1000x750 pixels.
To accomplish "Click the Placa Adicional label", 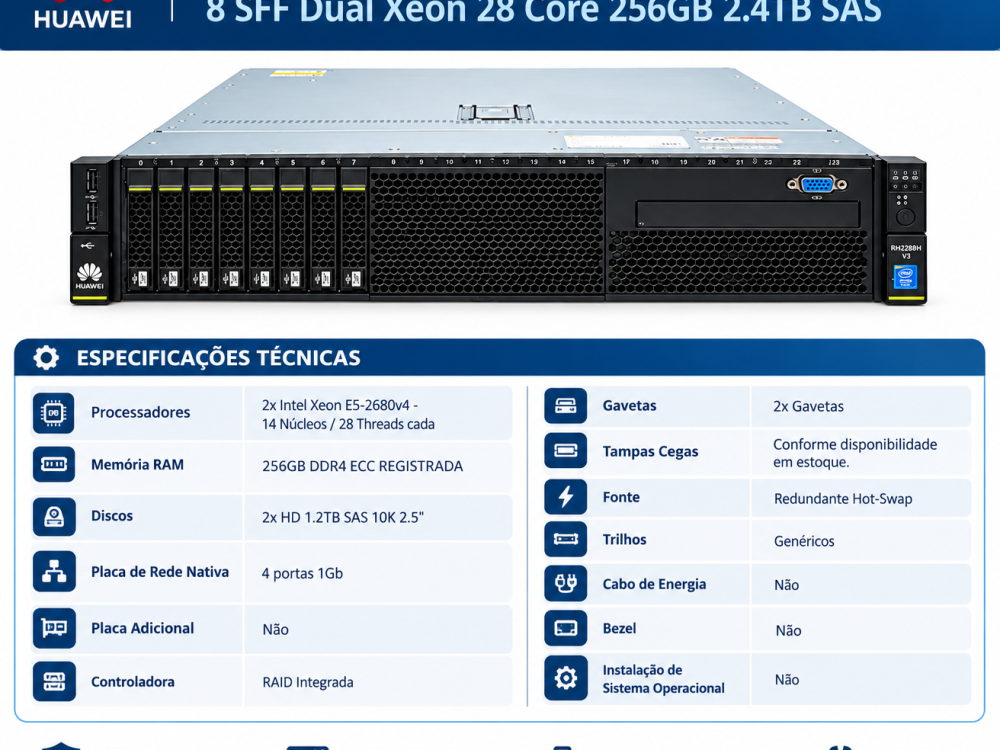I will coord(142,628).
